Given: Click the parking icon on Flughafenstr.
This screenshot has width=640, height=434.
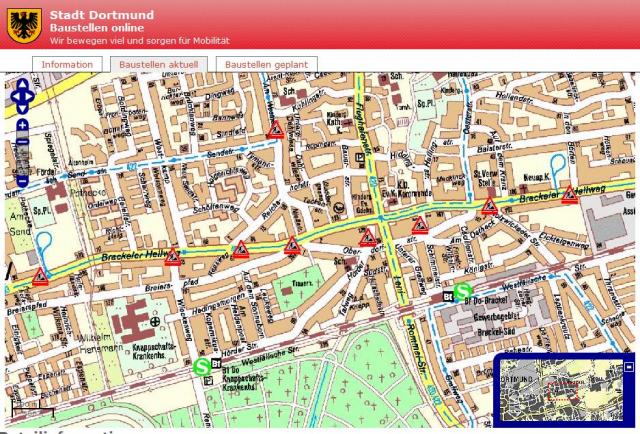Looking at the screenshot, I should click(x=360, y=158).
